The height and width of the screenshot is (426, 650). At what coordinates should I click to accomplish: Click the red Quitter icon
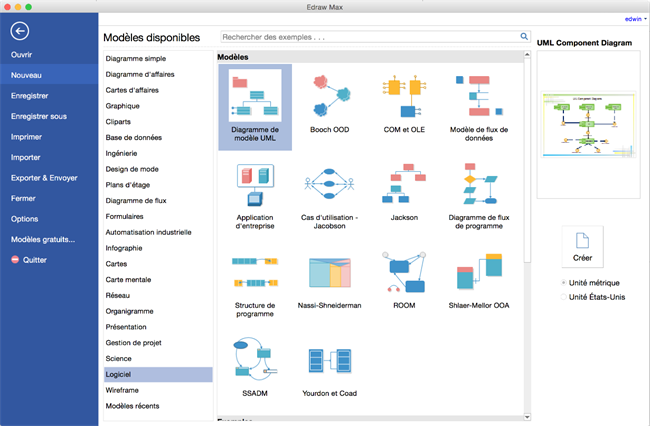coord(15,259)
